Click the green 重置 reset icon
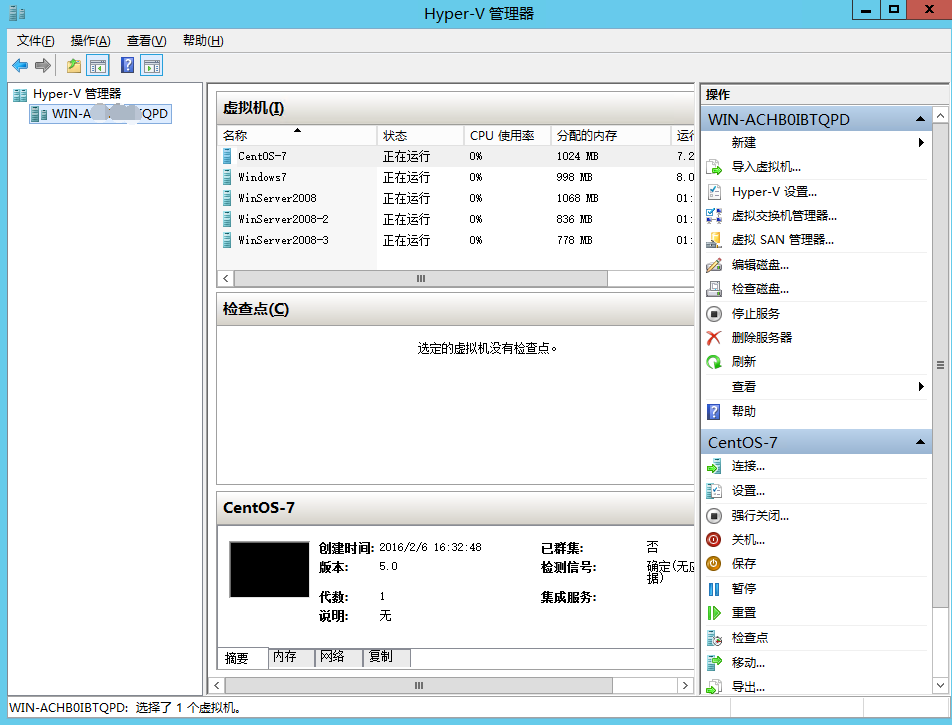 [714, 613]
